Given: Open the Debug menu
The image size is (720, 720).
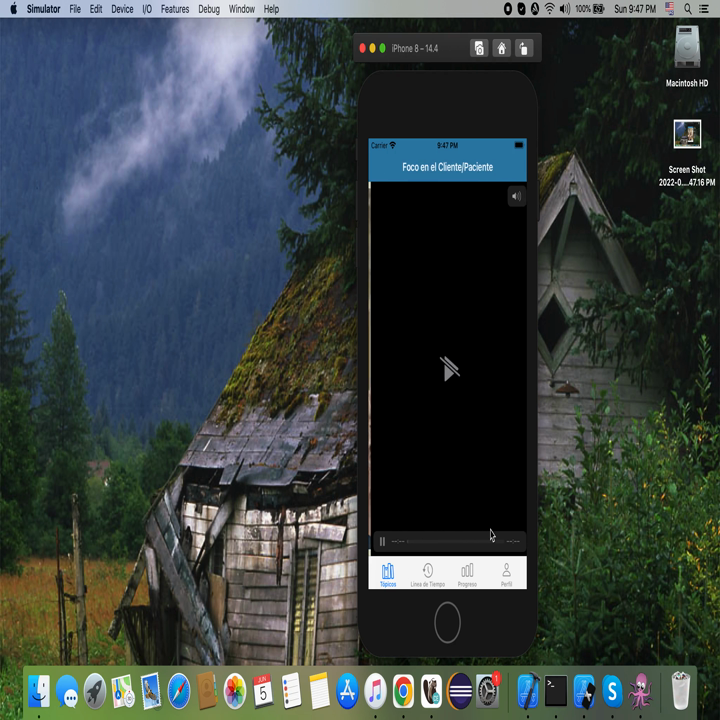Looking at the screenshot, I should (209, 9).
